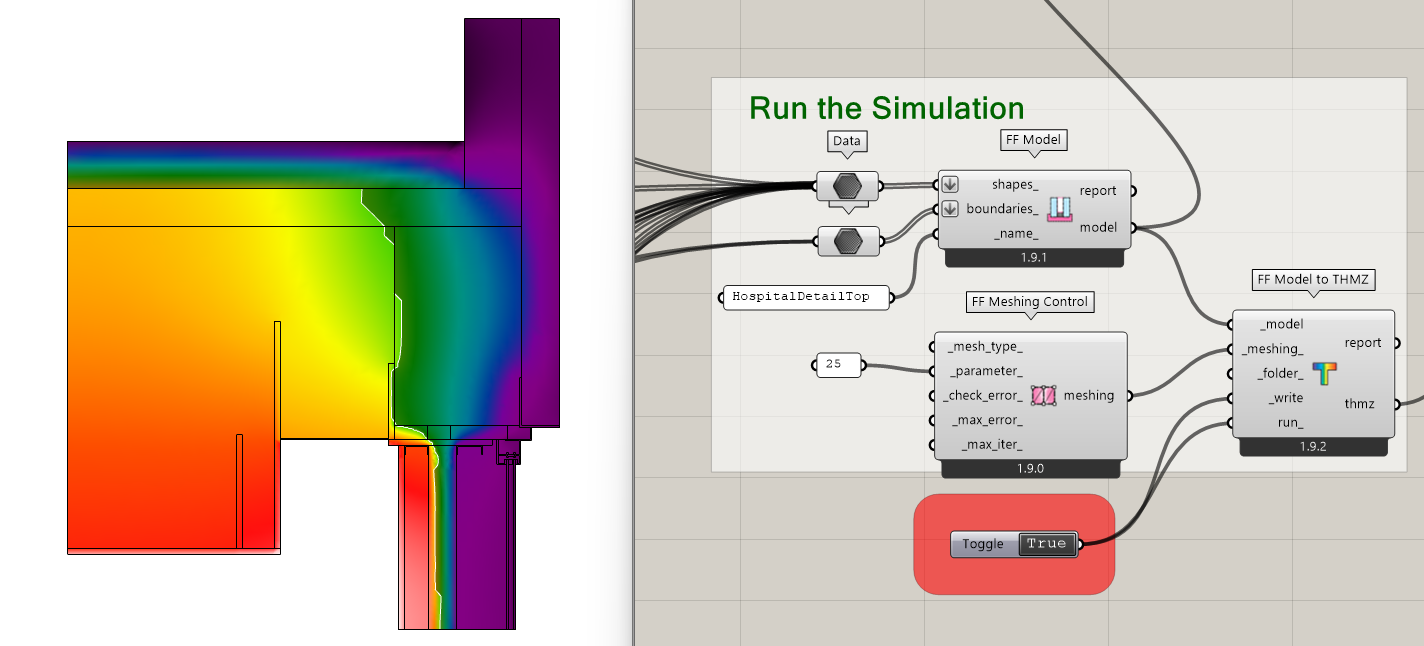
Task: Select the lower hexagon data component
Action: tap(847, 241)
